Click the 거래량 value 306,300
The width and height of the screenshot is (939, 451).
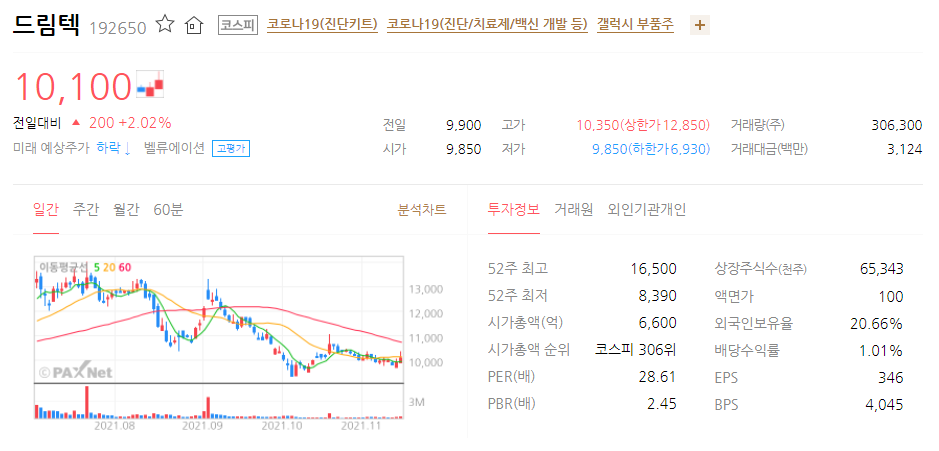896,125
